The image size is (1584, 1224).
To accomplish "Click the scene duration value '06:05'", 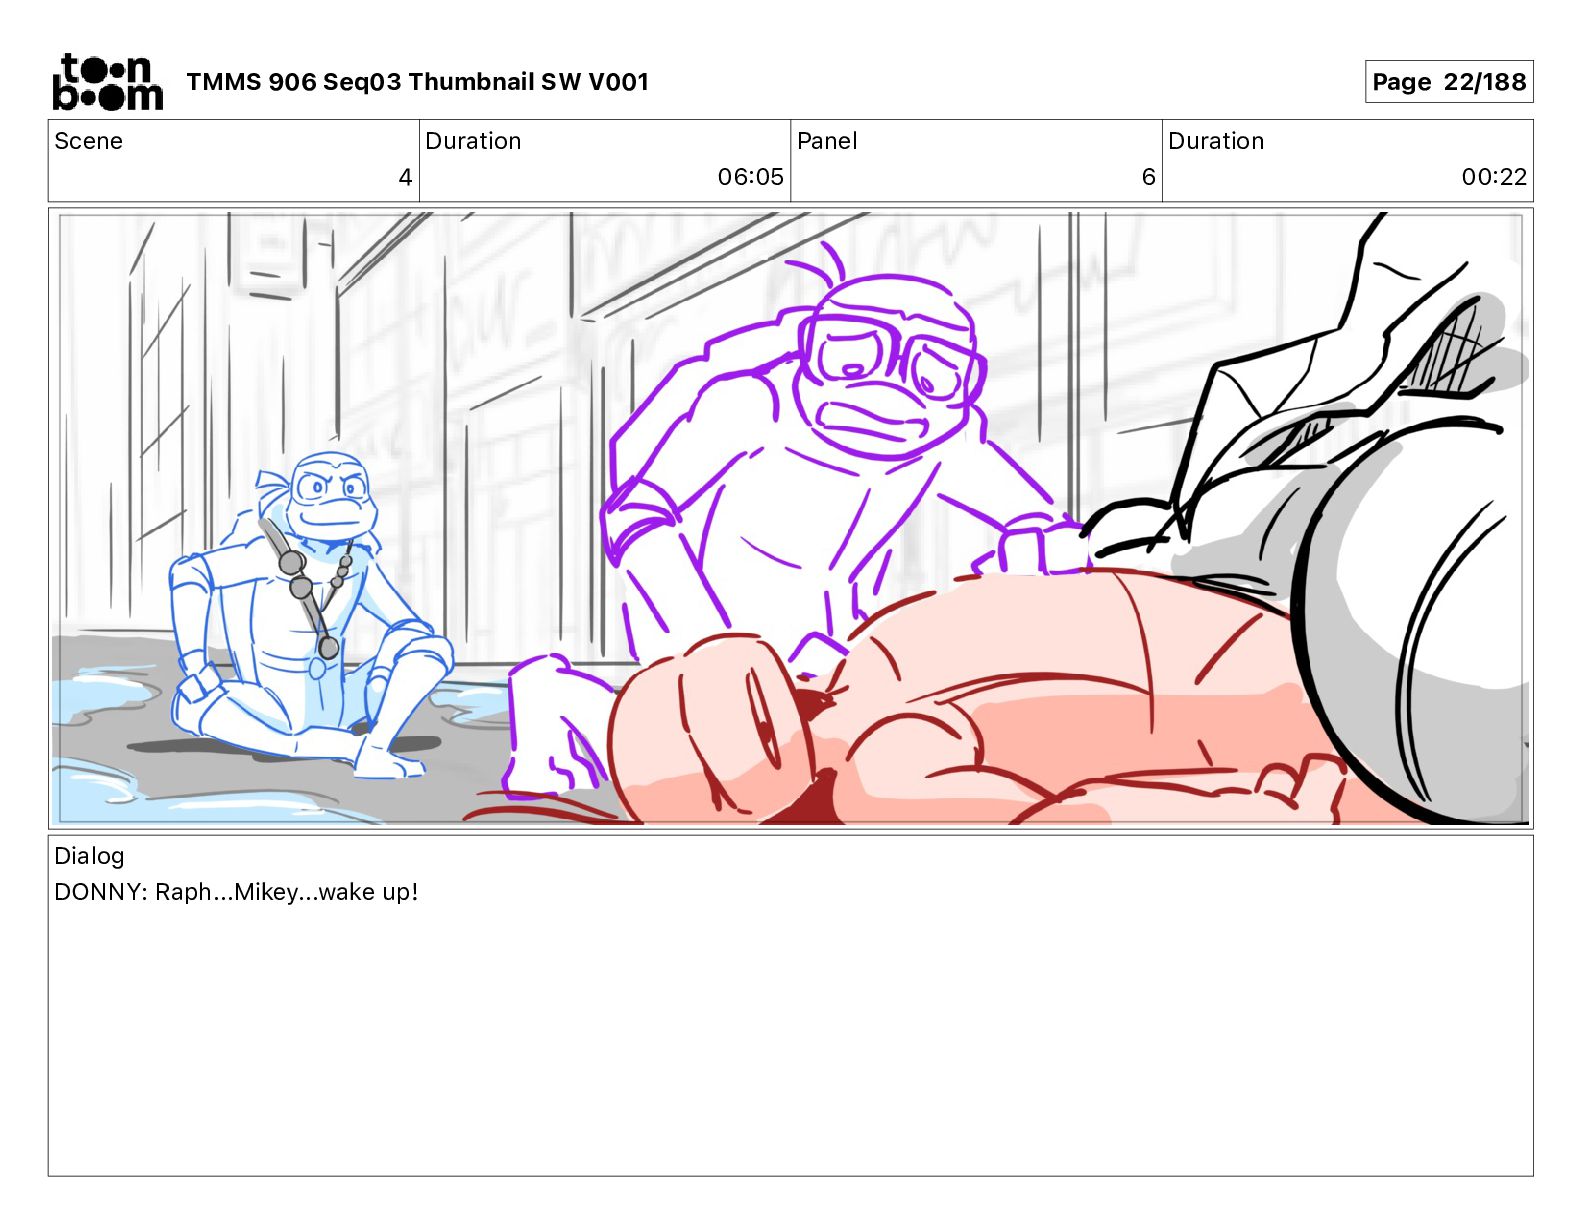I will (x=751, y=177).
